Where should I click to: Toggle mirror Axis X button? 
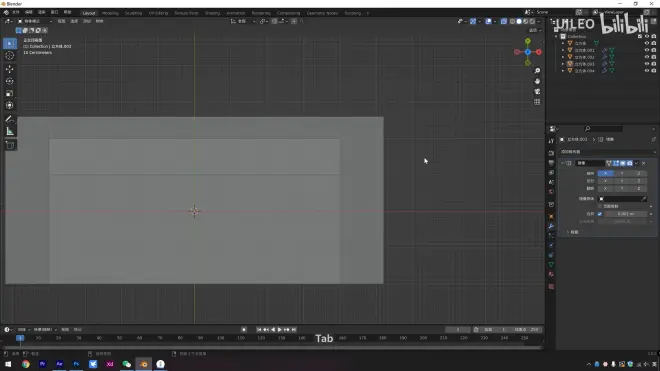[606, 173]
